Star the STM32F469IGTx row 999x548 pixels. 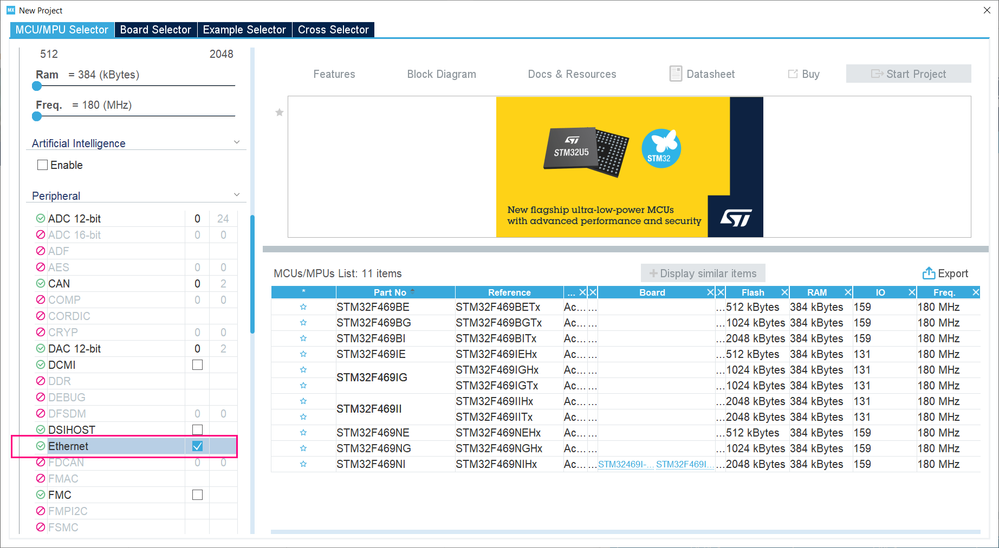coord(303,386)
